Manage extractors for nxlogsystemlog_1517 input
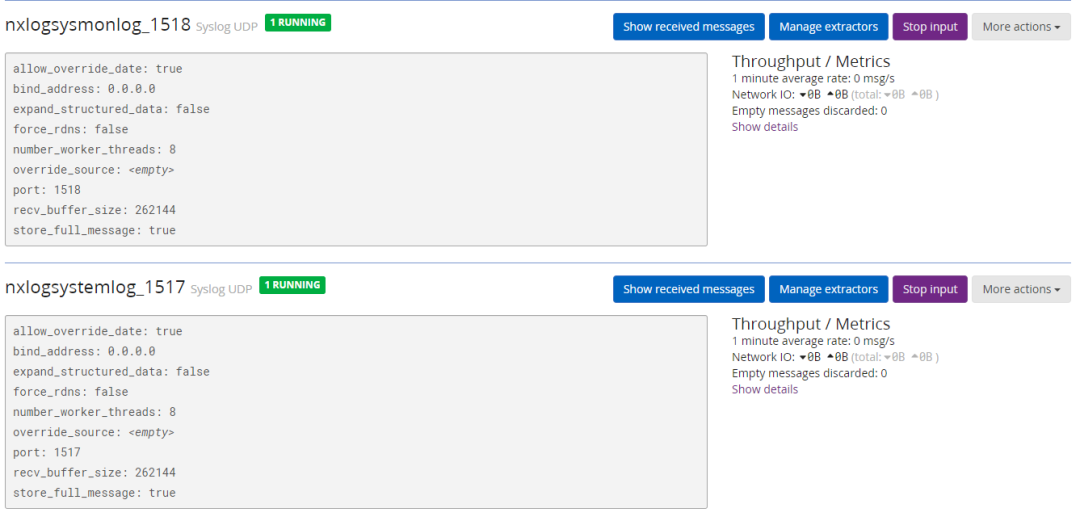Image resolution: width=1080 pixels, height=521 pixels. tap(828, 289)
